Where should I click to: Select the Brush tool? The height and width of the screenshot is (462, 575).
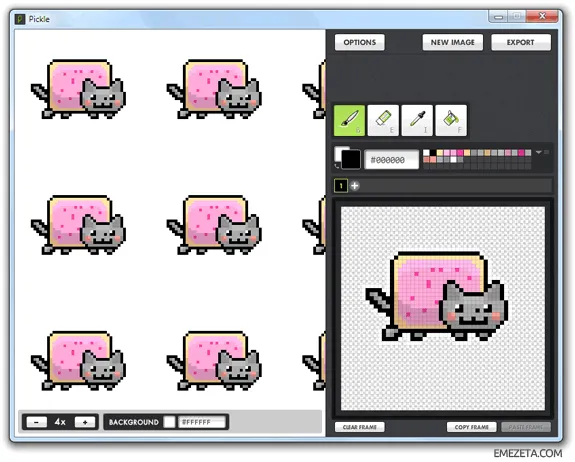point(349,121)
